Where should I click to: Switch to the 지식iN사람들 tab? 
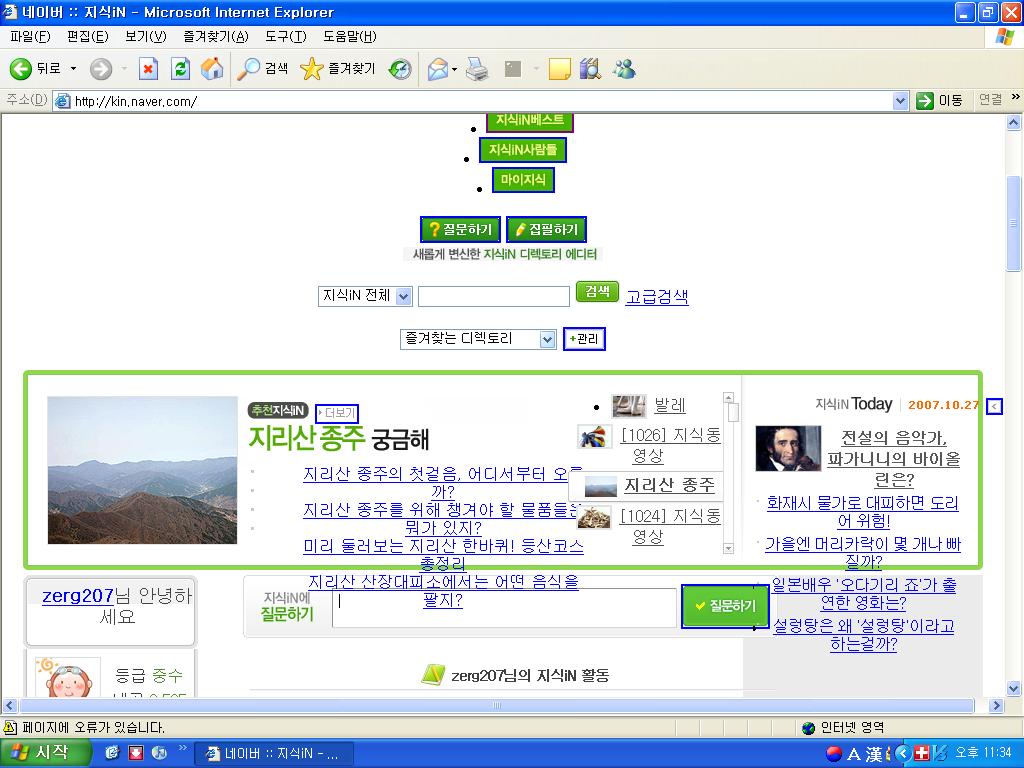(522, 150)
